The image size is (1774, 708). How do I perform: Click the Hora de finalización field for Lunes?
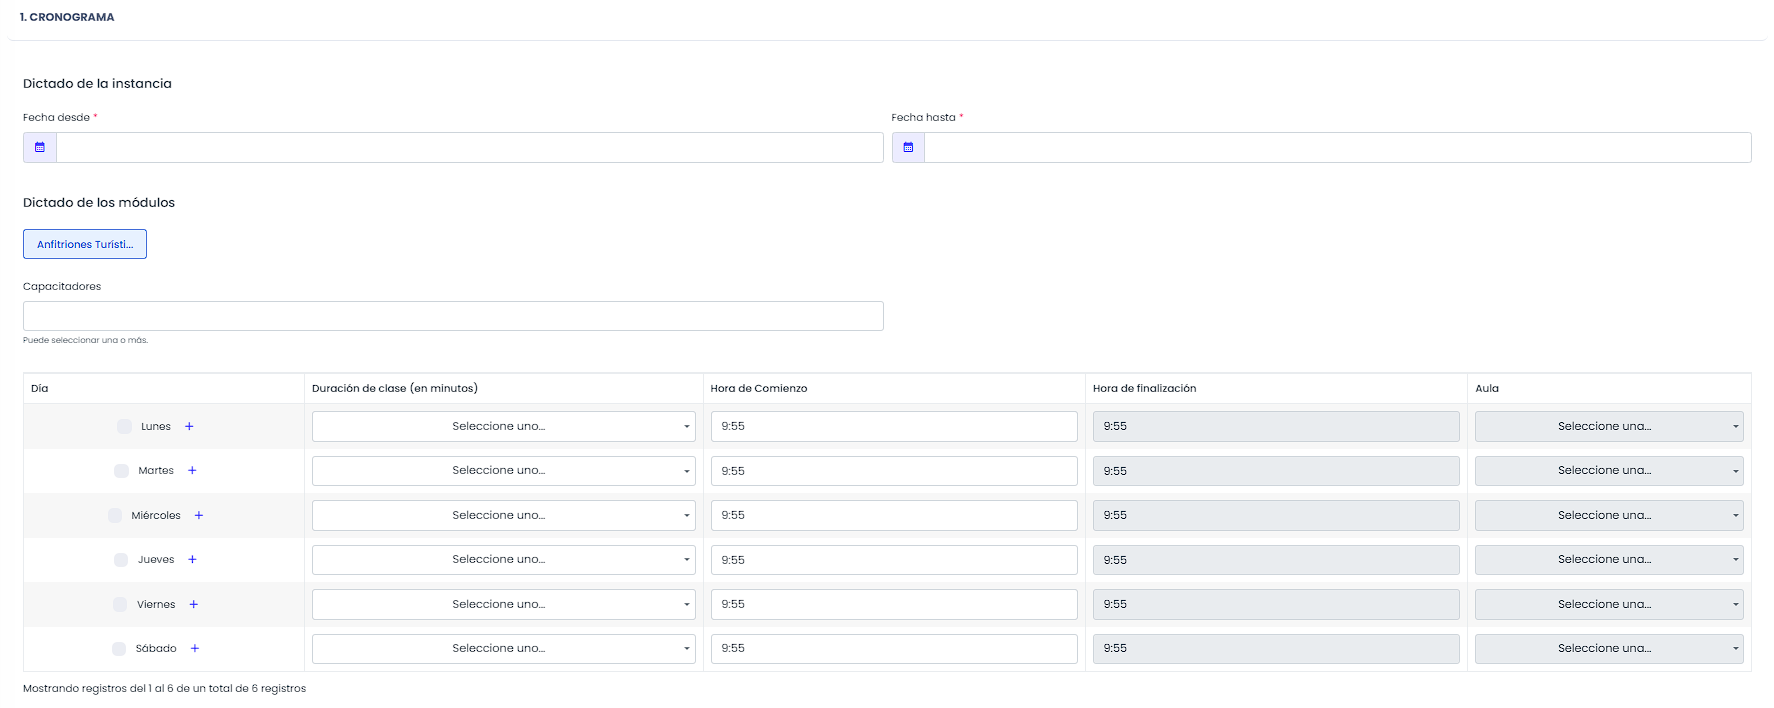click(x=1276, y=426)
